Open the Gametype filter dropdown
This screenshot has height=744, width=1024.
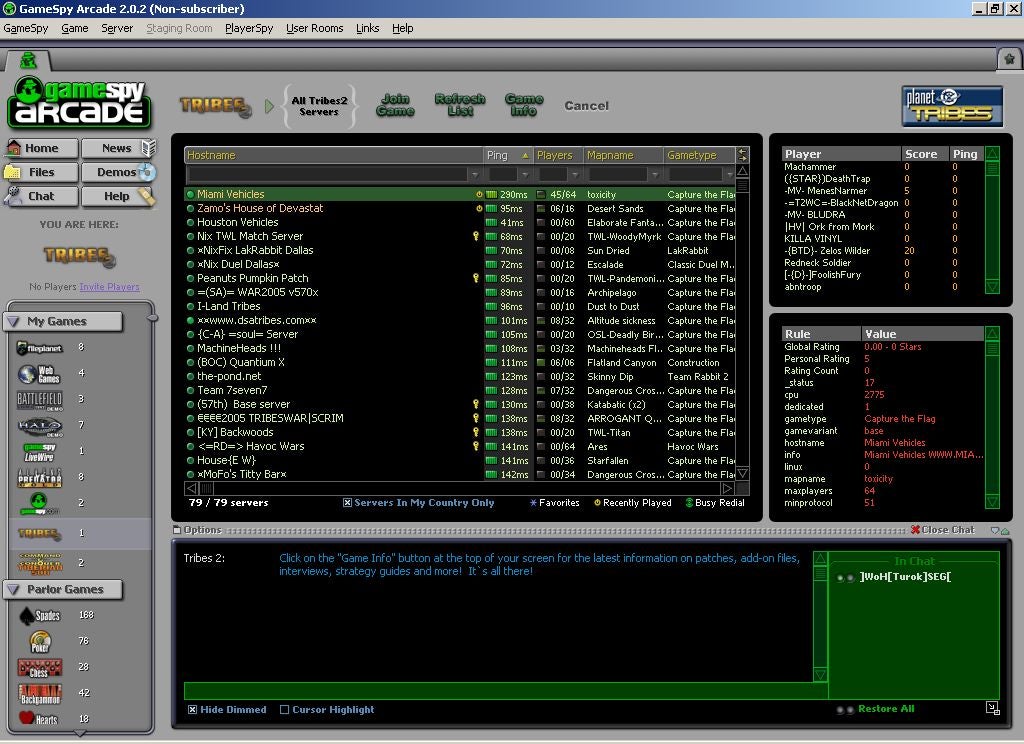[x=729, y=174]
